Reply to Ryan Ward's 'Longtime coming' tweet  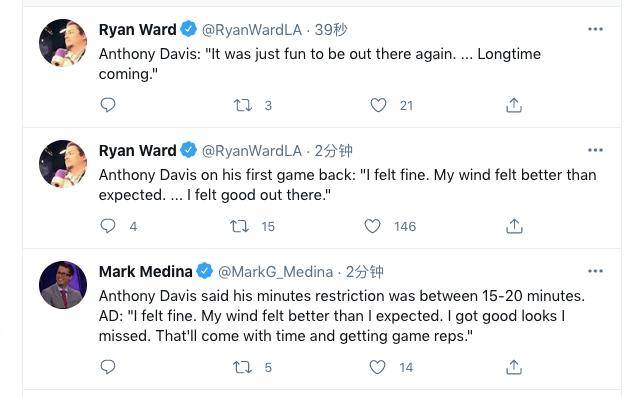tap(108, 105)
